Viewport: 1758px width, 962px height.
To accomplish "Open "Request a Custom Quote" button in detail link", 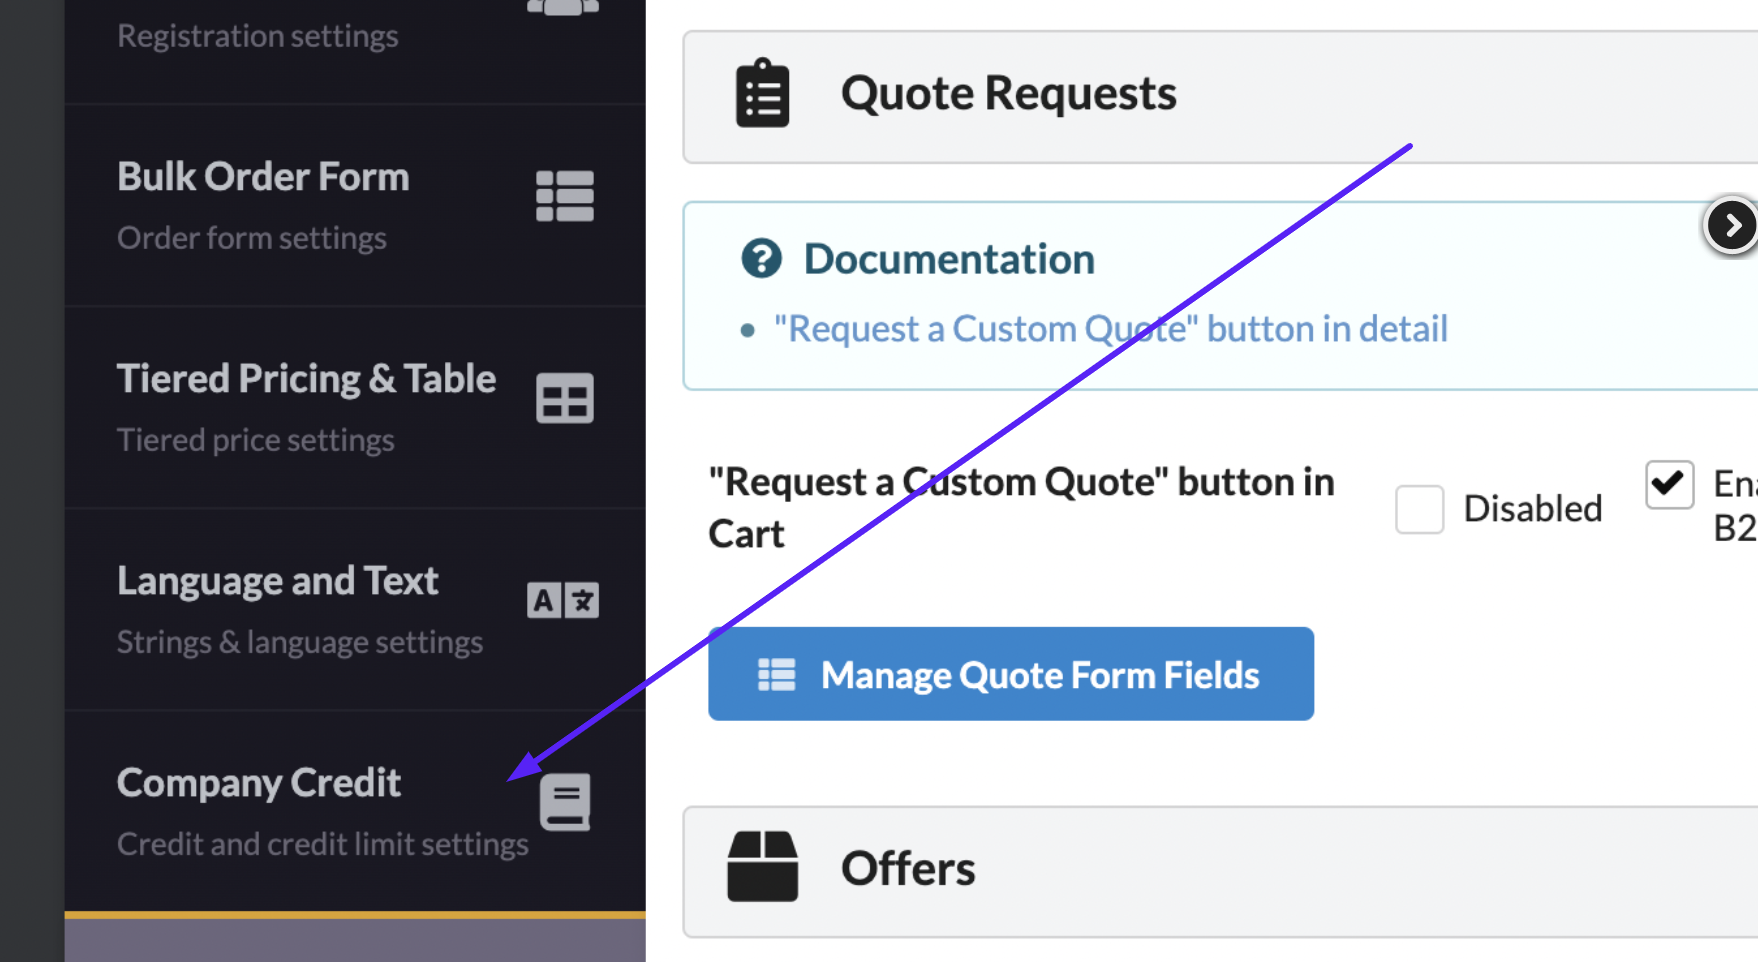I will [x=1111, y=329].
